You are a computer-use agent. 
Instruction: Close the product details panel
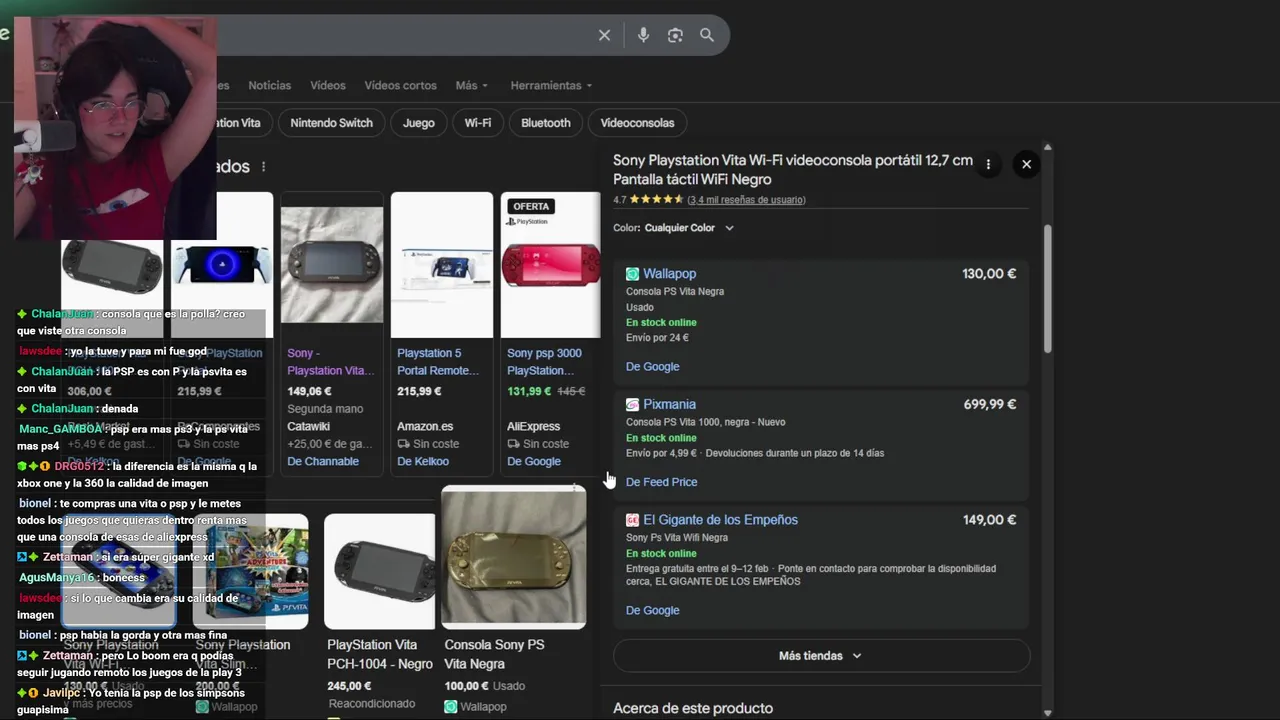tap(1026, 165)
